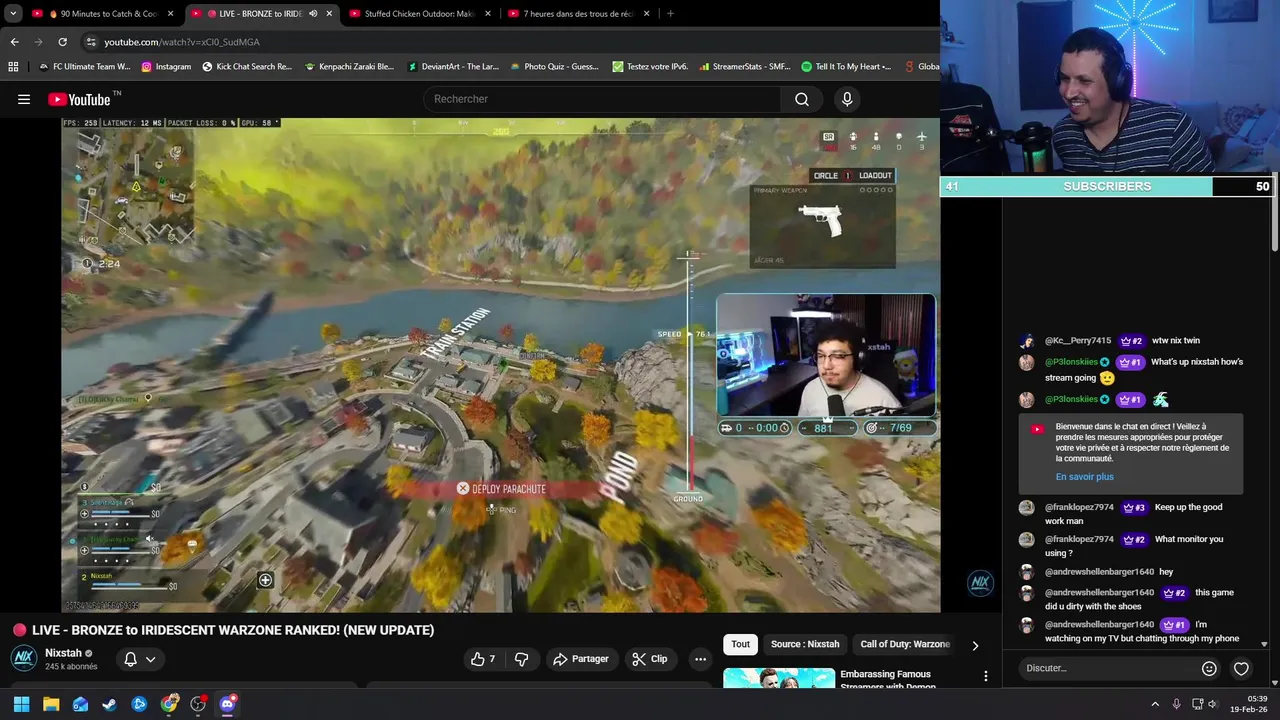Screen dimensions: 1280x720
Task: Send a heart reaction in chat
Action: coord(1241,669)
